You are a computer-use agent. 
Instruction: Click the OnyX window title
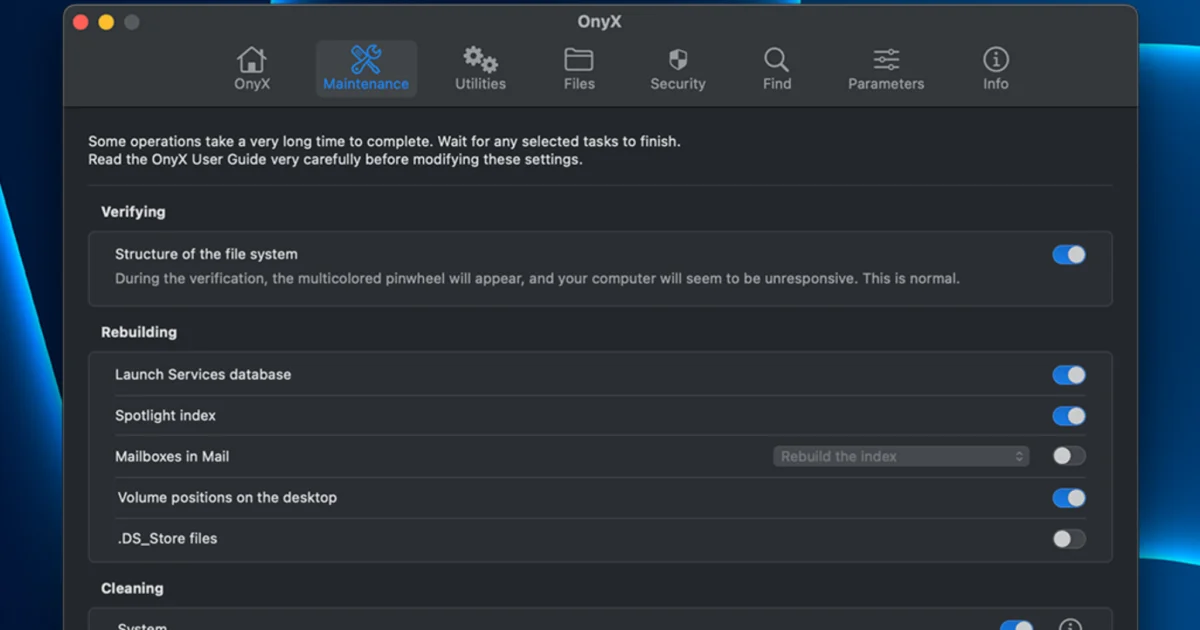pos(600,21)
